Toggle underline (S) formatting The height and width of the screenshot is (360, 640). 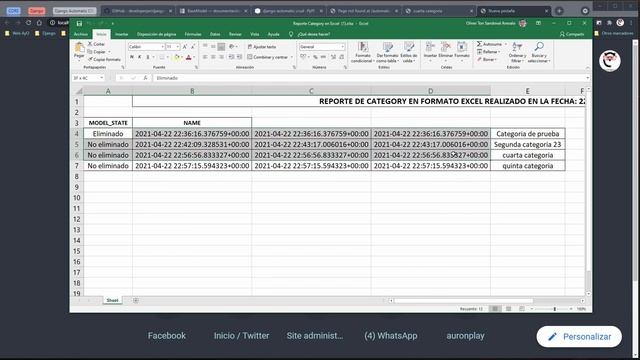[x=148, y=57]
